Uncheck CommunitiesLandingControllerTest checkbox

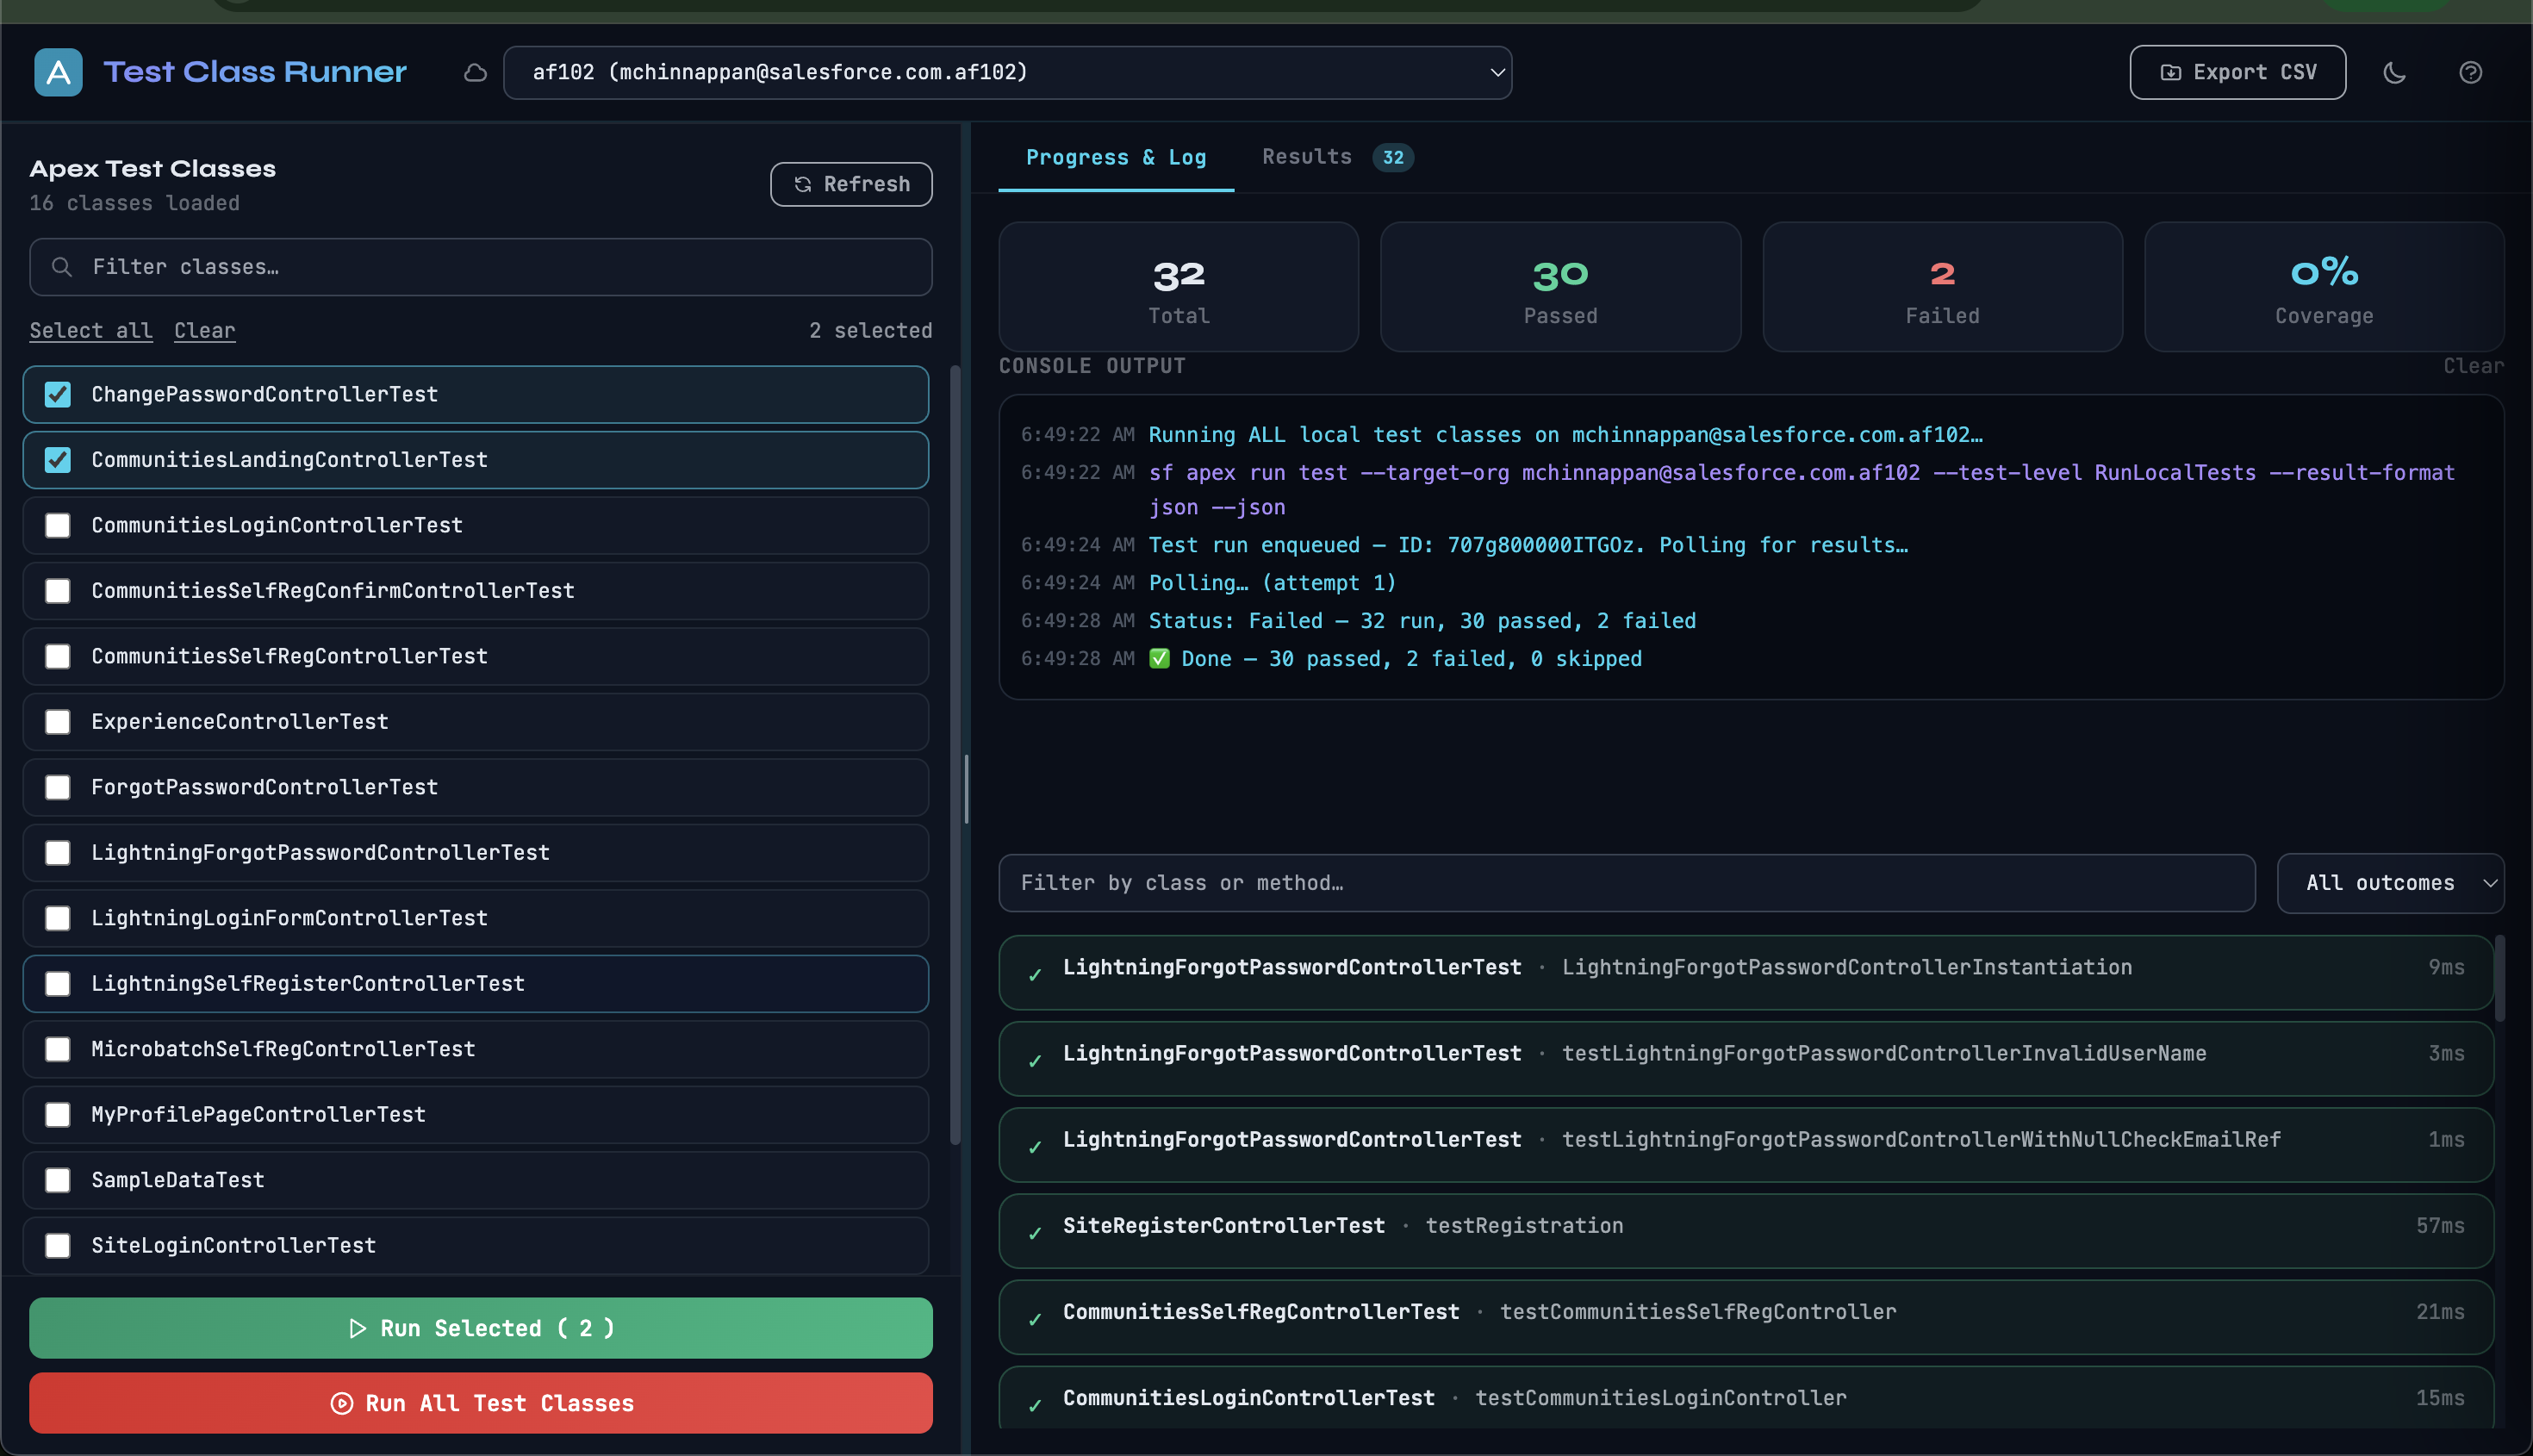pos(58,460)
